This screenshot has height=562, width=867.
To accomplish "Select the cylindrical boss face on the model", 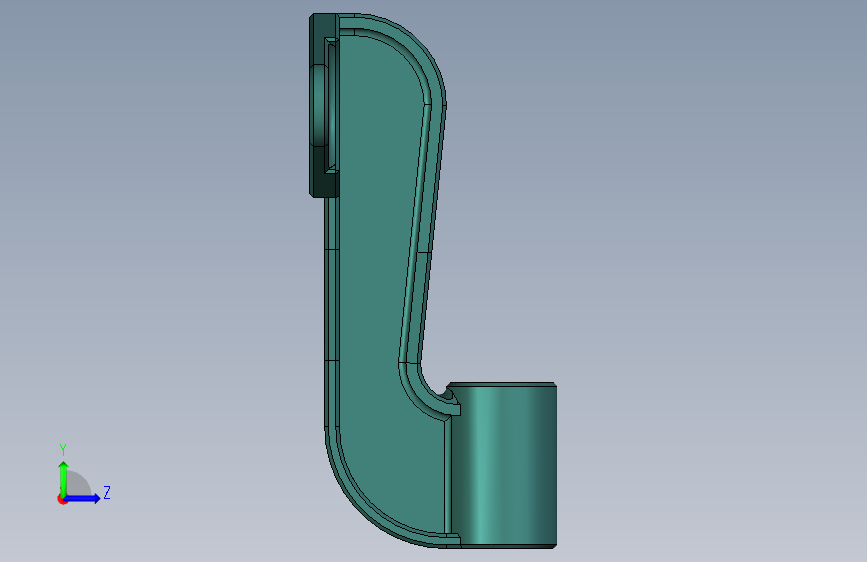I will [503, 466].
